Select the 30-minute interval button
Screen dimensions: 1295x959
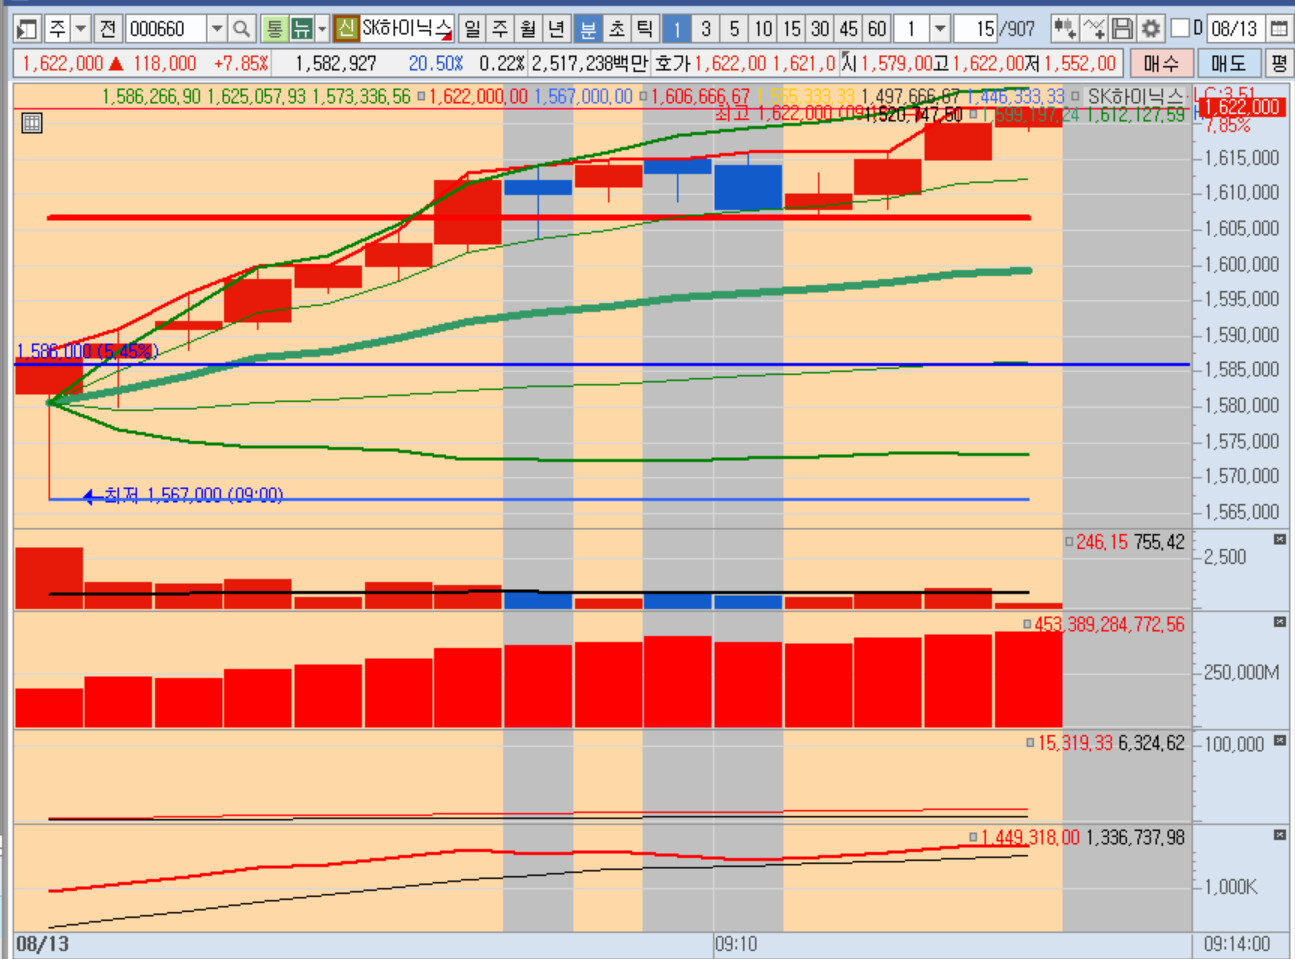(820, 29)
